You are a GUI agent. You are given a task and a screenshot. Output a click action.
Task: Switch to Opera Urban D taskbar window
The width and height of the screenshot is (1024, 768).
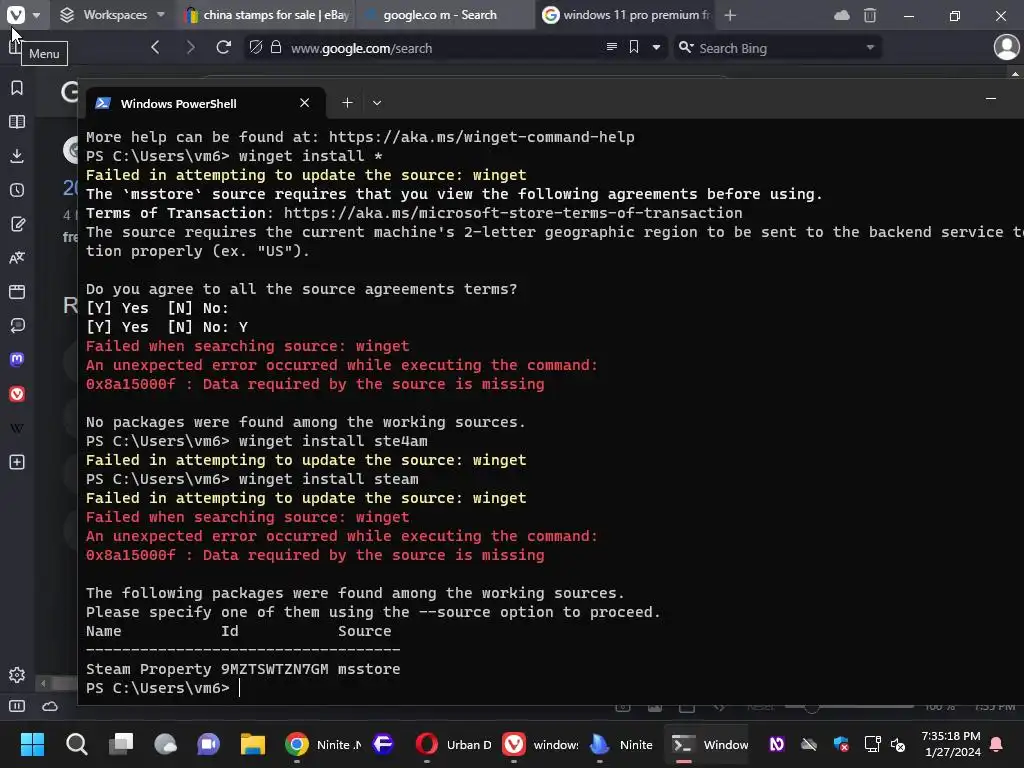coord(455,744)
